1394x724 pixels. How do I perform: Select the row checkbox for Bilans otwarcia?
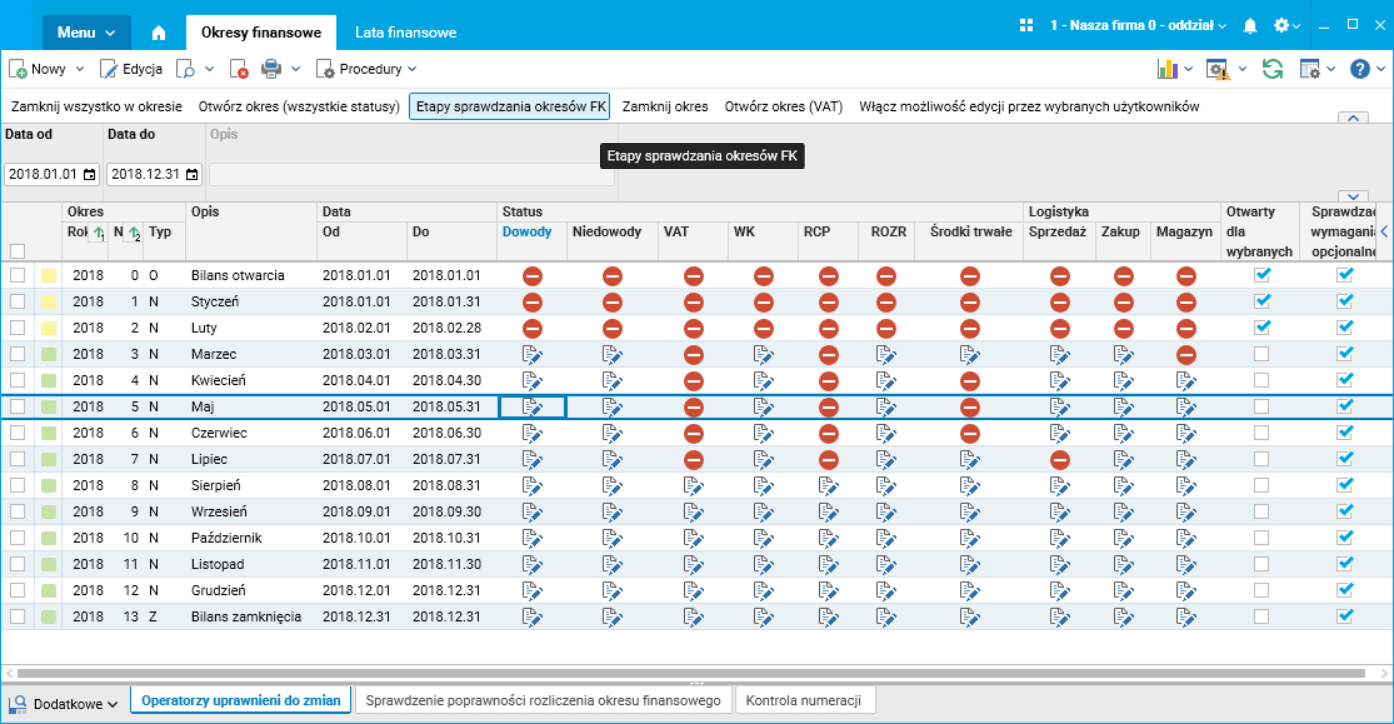[17, 275]
